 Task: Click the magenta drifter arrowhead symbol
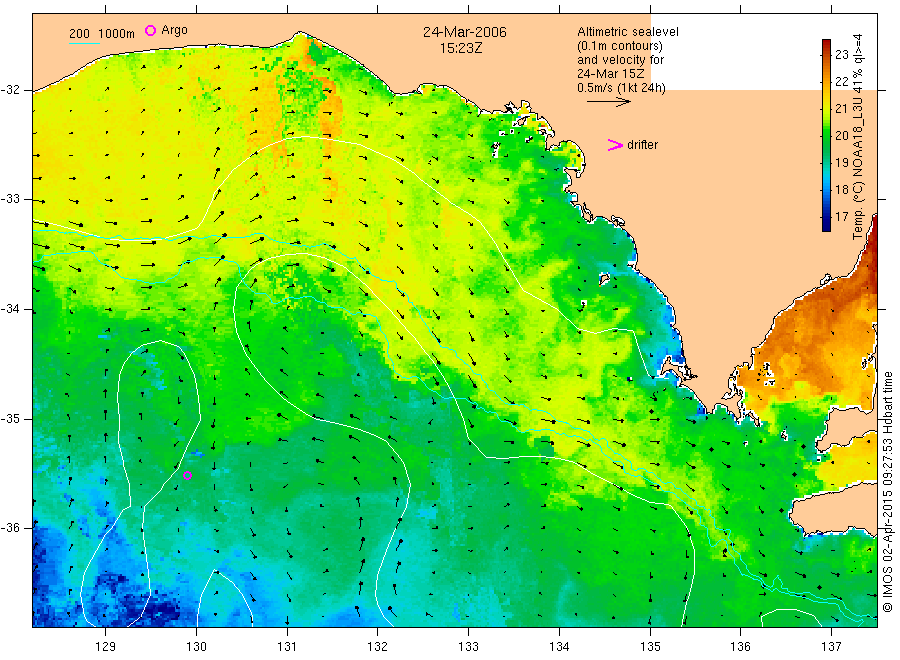pos(615,145)
